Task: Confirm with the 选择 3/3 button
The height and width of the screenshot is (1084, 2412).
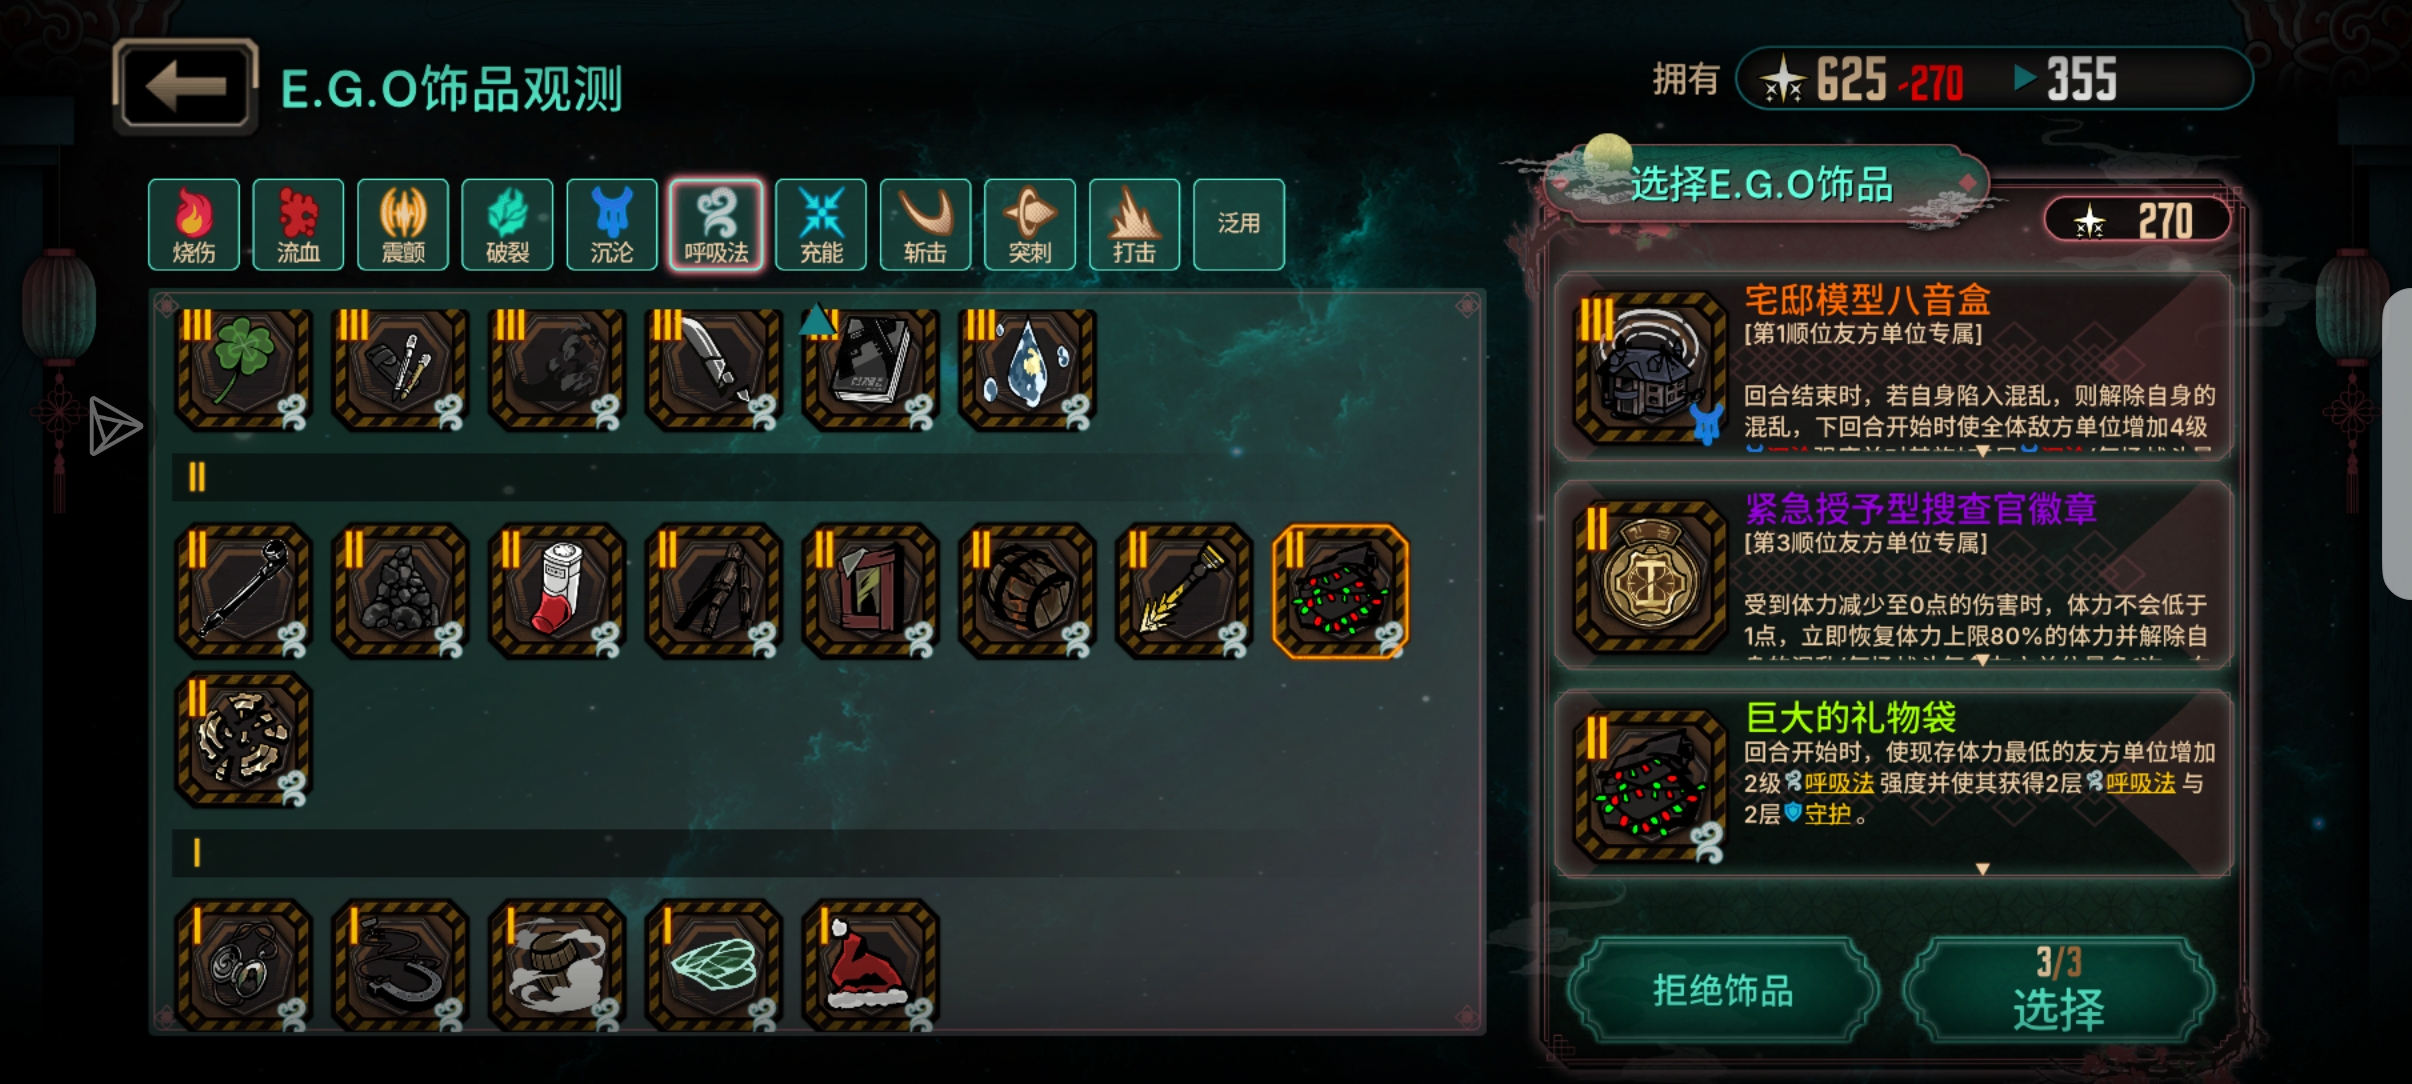Action: 2059,991
